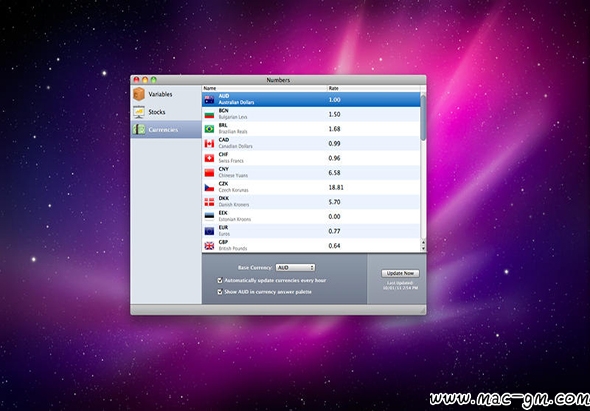Click the currency list scrollbar thumb
The height and width of the screenshot is (411, 590).
pos(423,117)
